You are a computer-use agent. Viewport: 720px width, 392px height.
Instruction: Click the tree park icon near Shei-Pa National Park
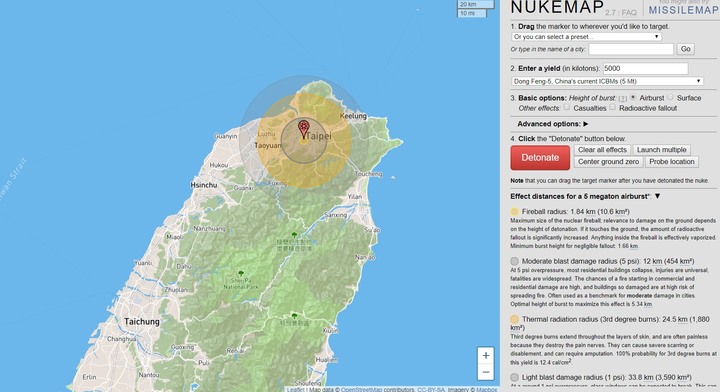click(x=241, y=274)
